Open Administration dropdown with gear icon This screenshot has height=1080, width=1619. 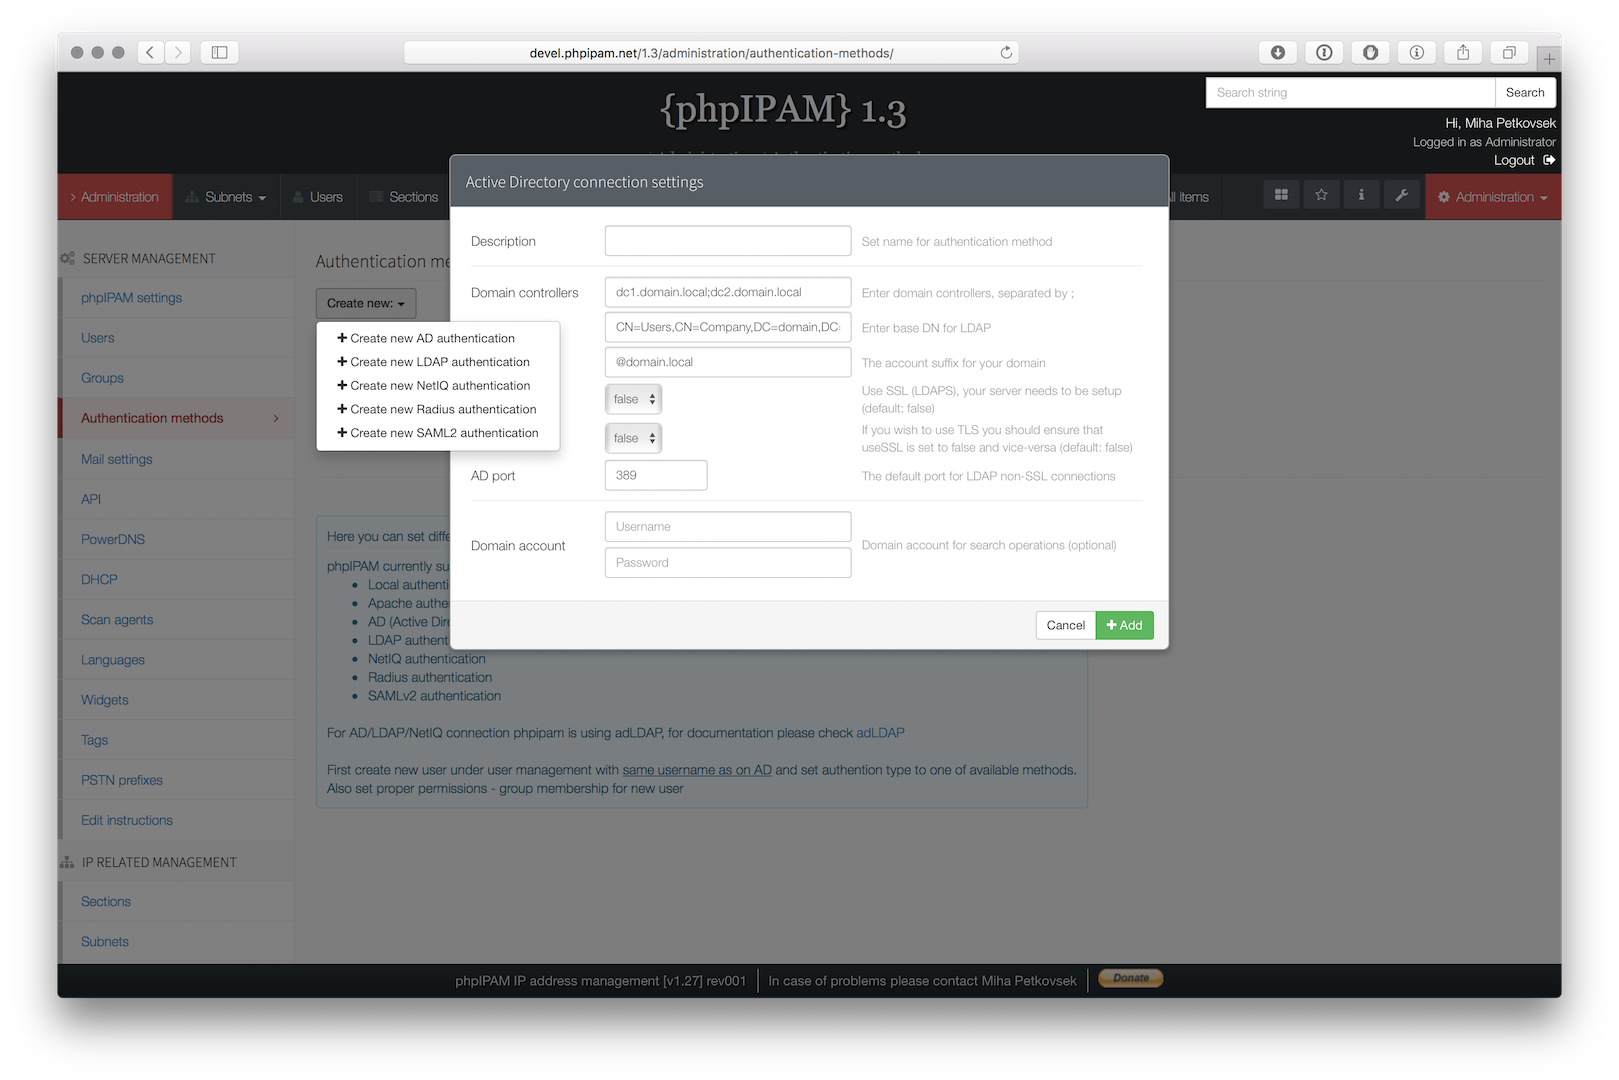click(1492, 197)
